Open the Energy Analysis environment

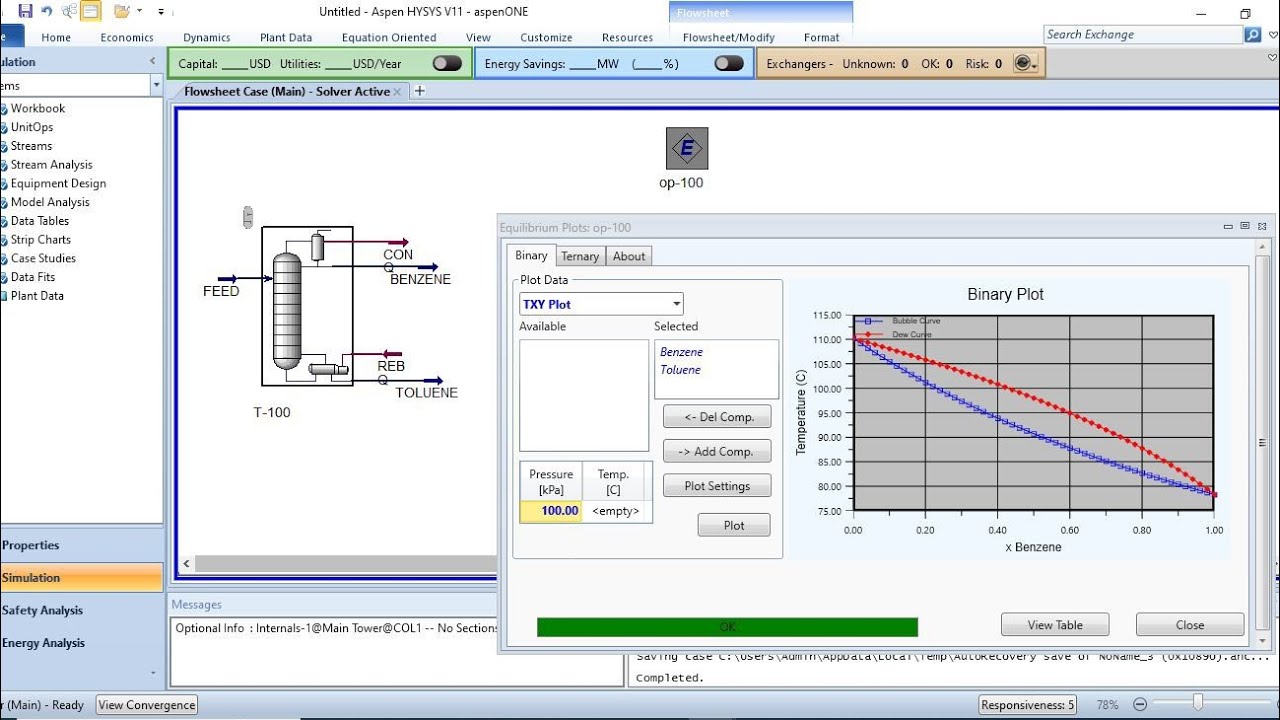pyautogui.click(x=81, y=643)
